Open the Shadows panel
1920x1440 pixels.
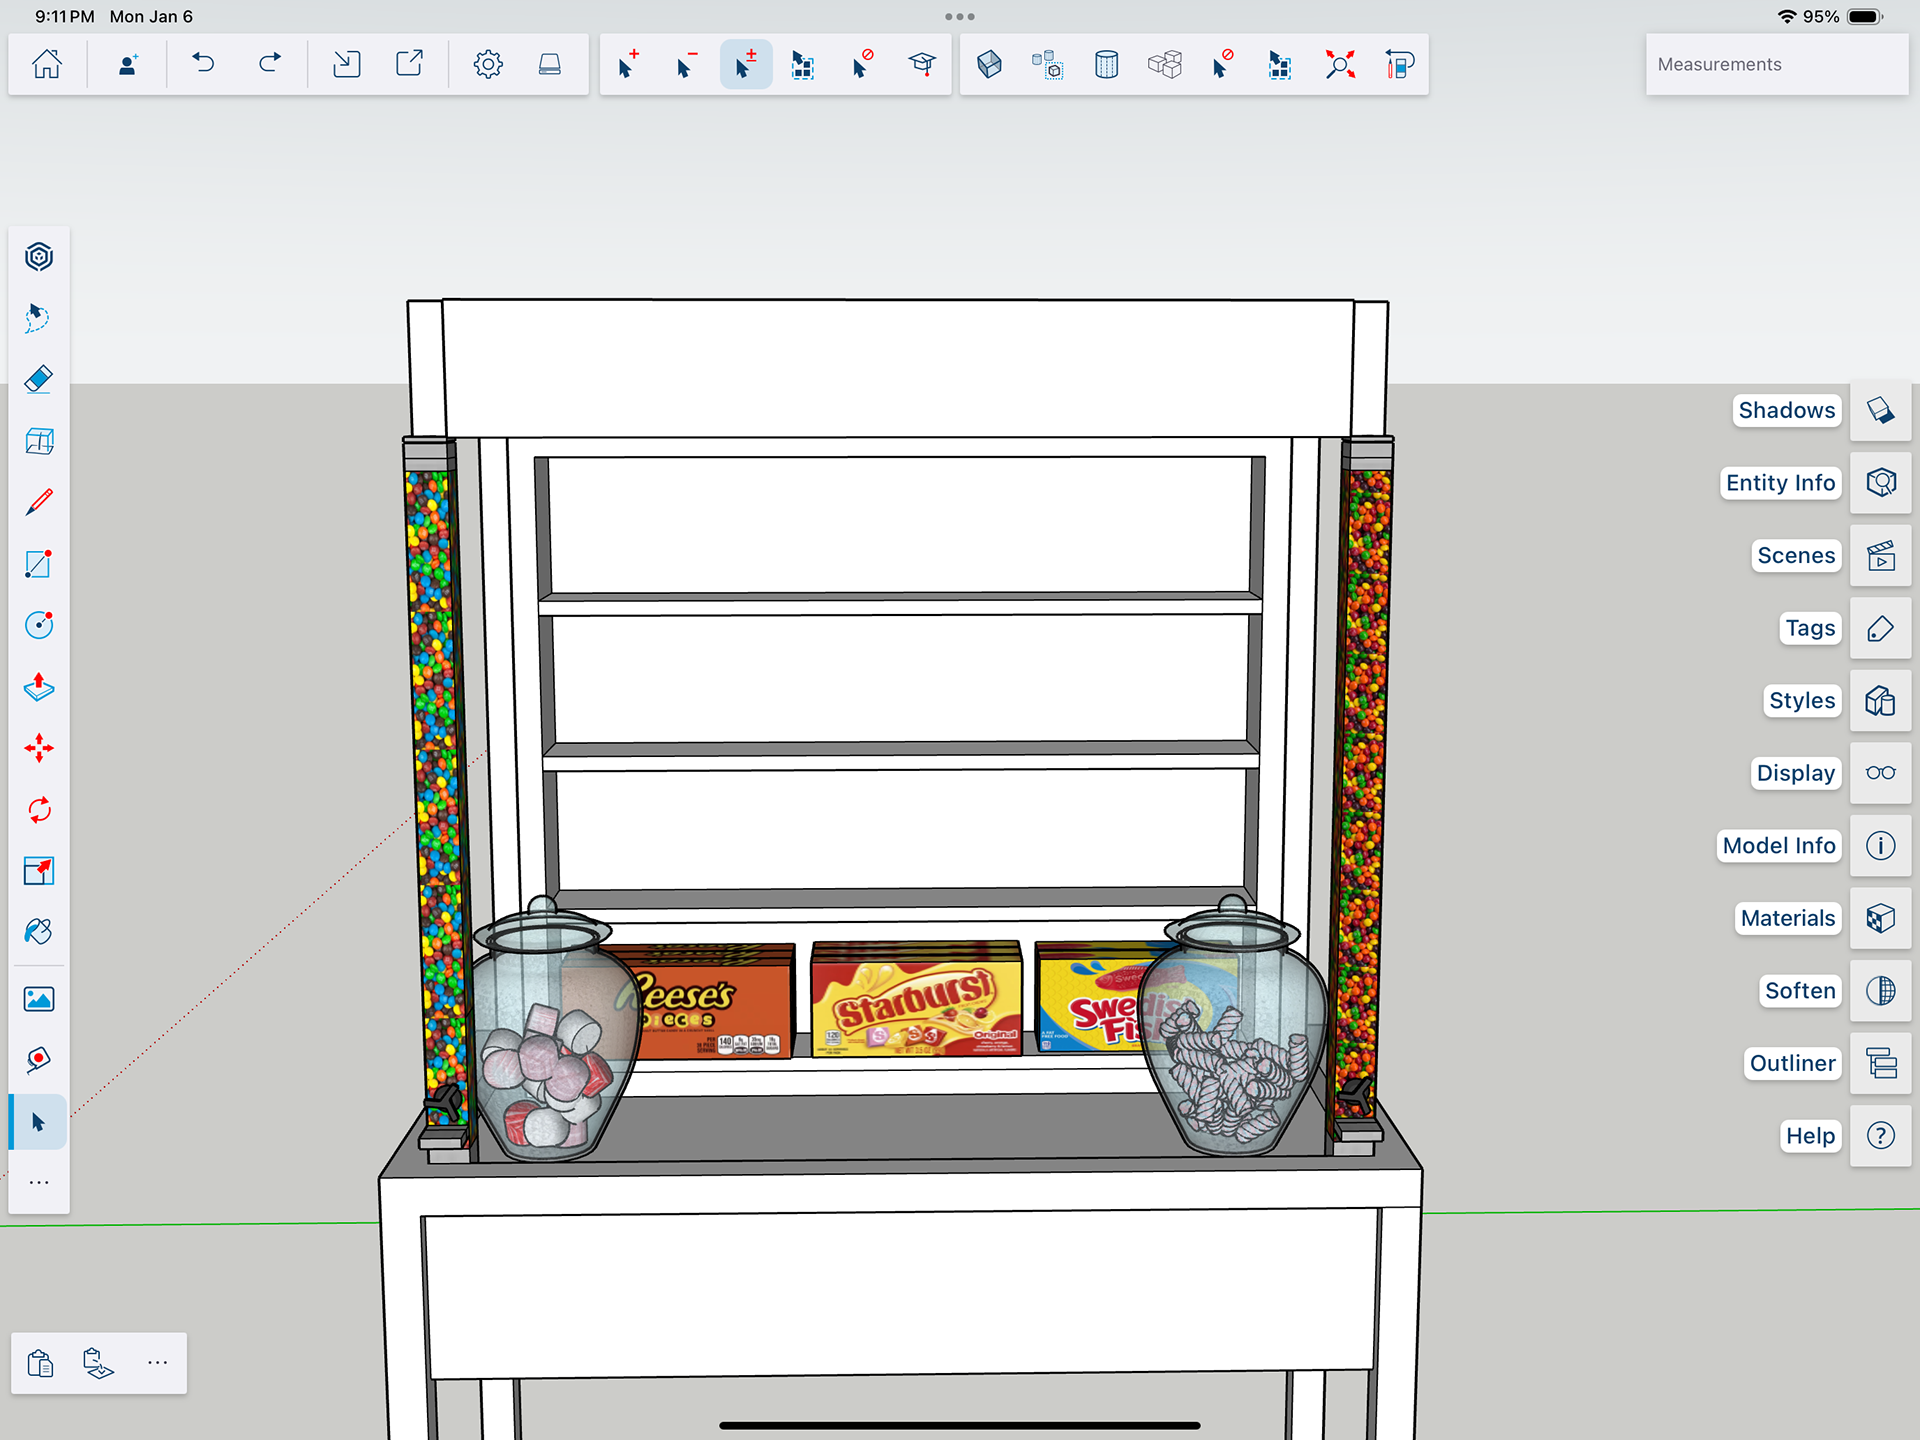click(1880, 410)
